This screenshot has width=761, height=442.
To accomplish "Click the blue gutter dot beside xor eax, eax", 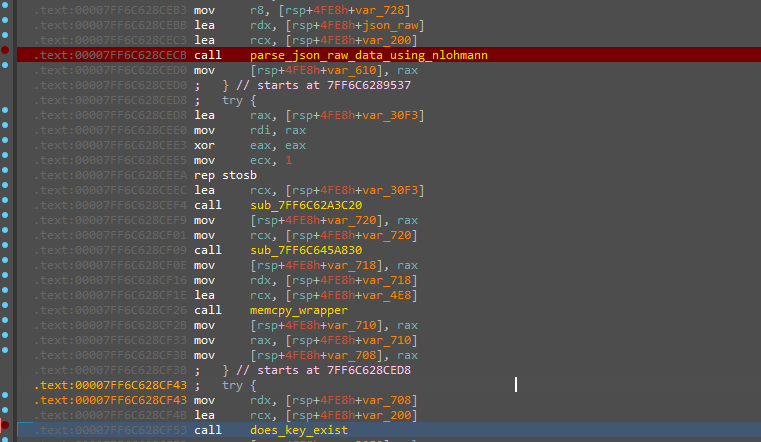I will point(7,145).
